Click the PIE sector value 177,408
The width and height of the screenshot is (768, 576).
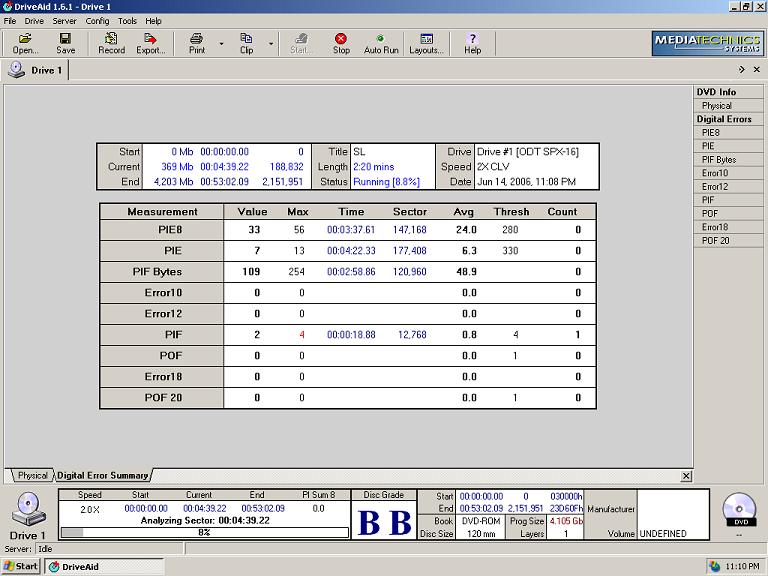(409, 251)
